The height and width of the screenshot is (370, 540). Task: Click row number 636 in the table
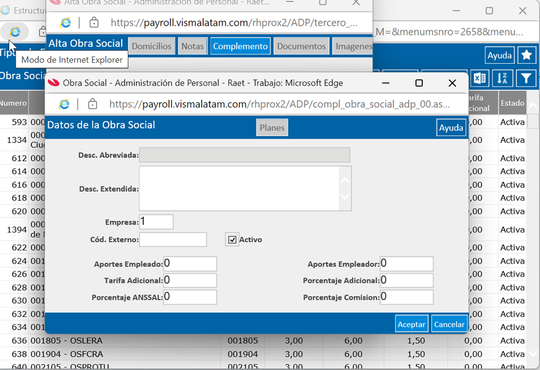point(19,340)
